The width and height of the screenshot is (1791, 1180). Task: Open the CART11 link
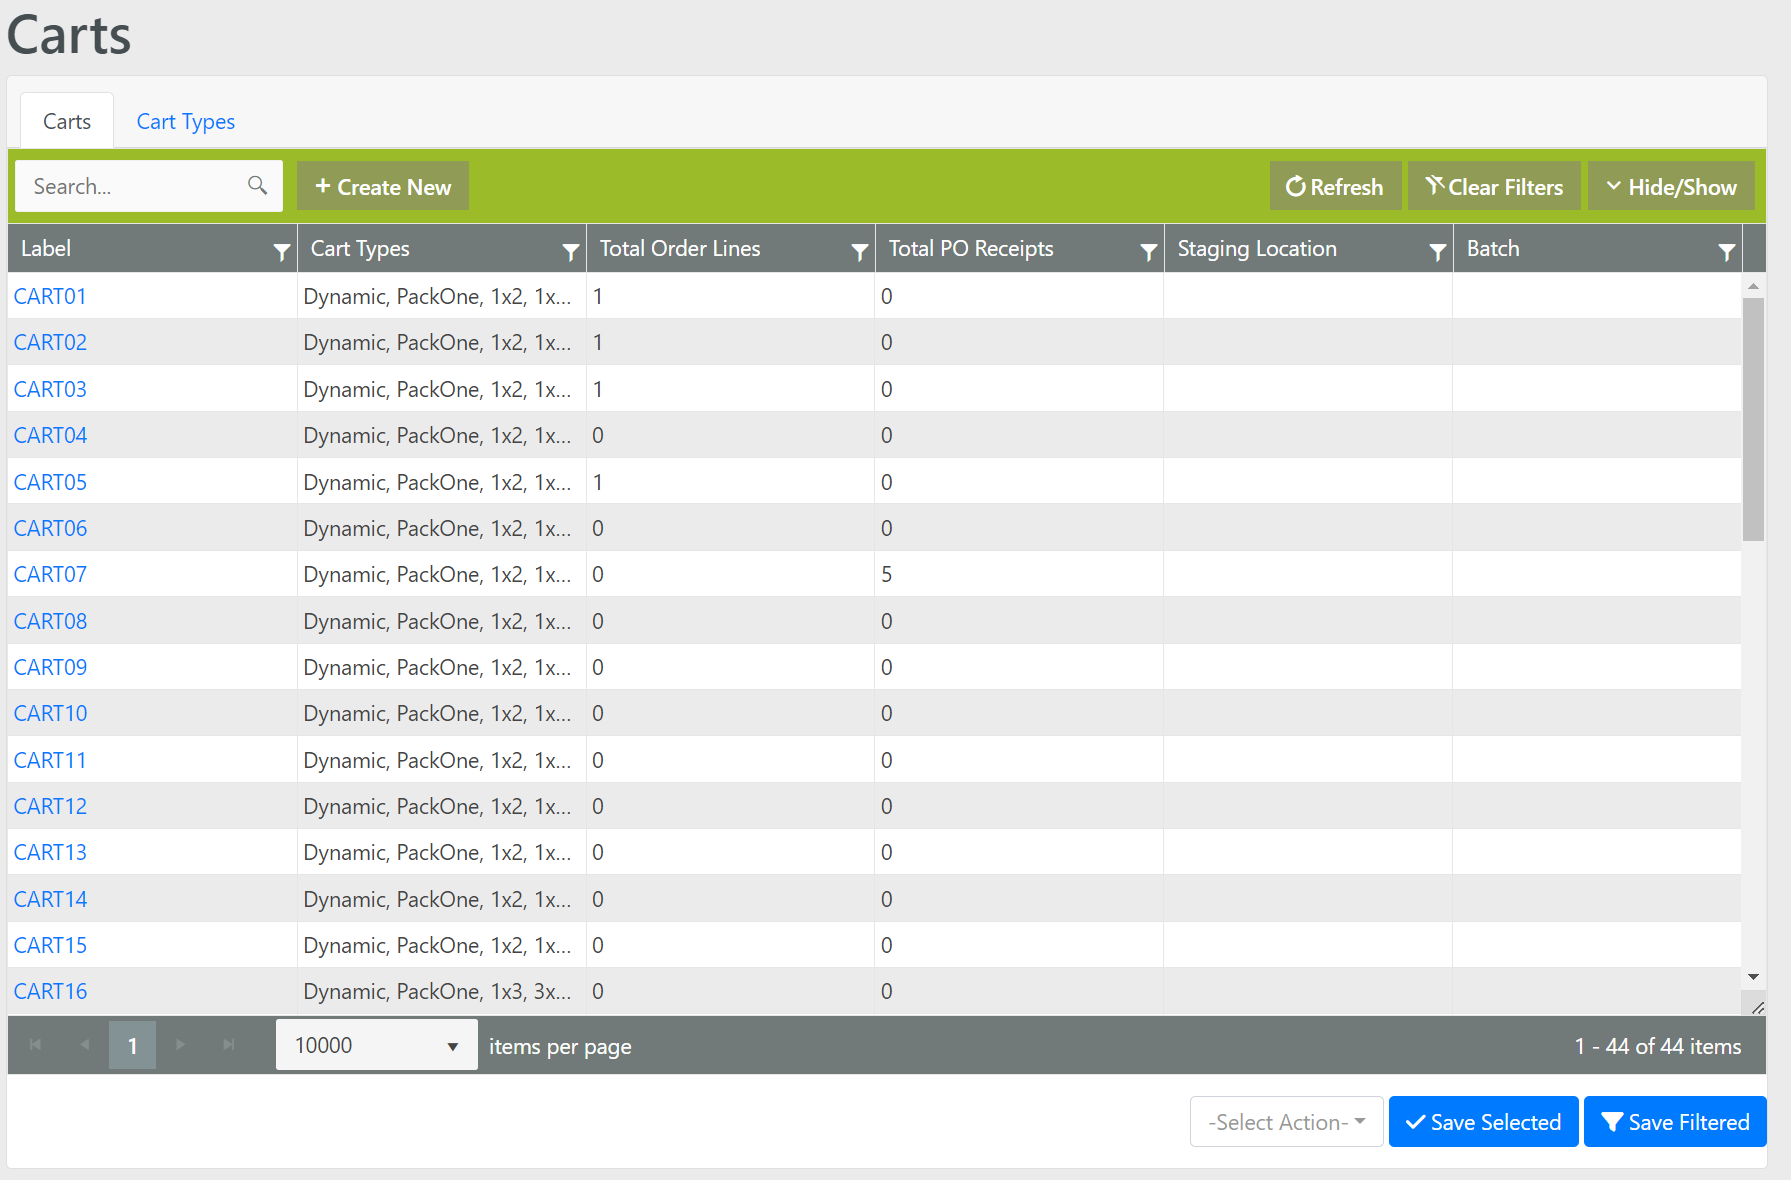[x=50, y=760]
